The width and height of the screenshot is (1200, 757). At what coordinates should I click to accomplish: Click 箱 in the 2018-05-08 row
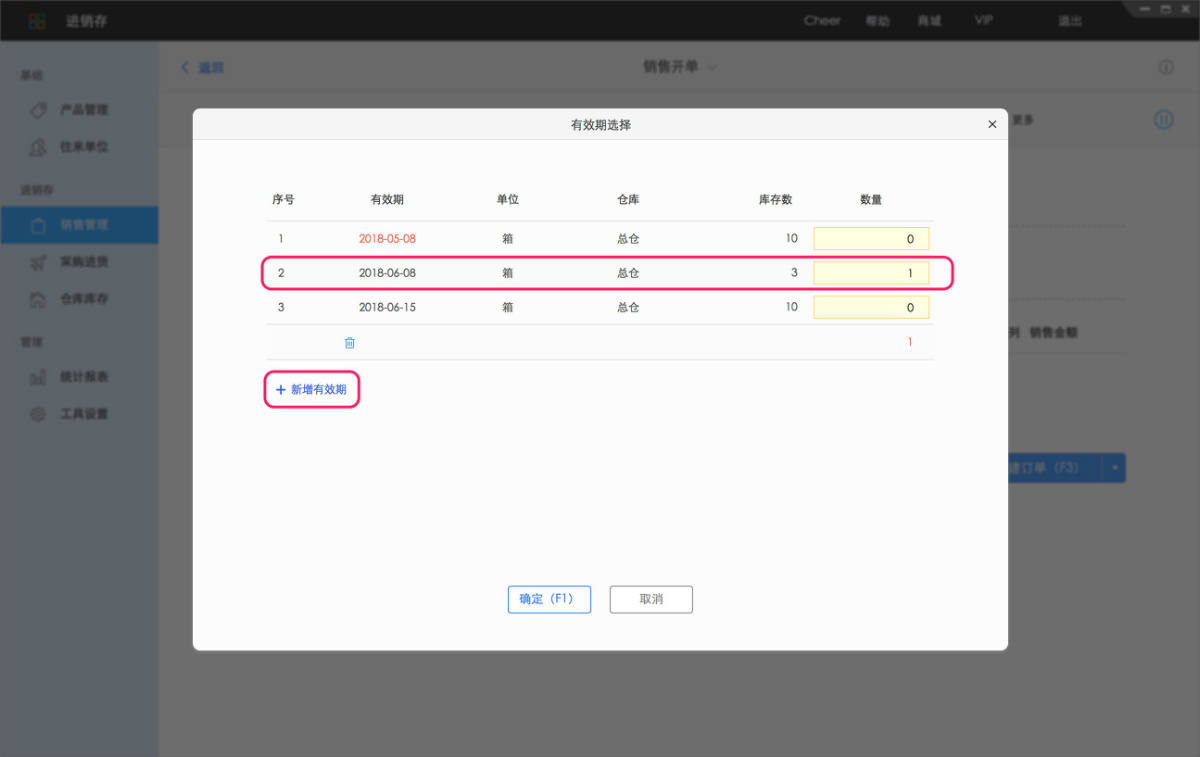point(508,239)
